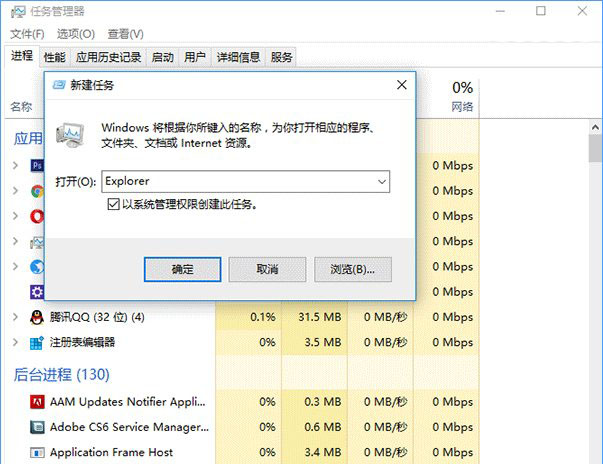Open the 打开 combo box dropdown arrow
The width and height of the screenshot is (603, 464).
click(x=381, y=182)
